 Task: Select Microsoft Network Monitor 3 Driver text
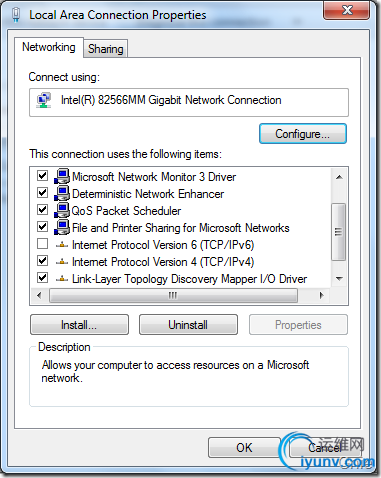pyautogui.click(x=154, y=177)
